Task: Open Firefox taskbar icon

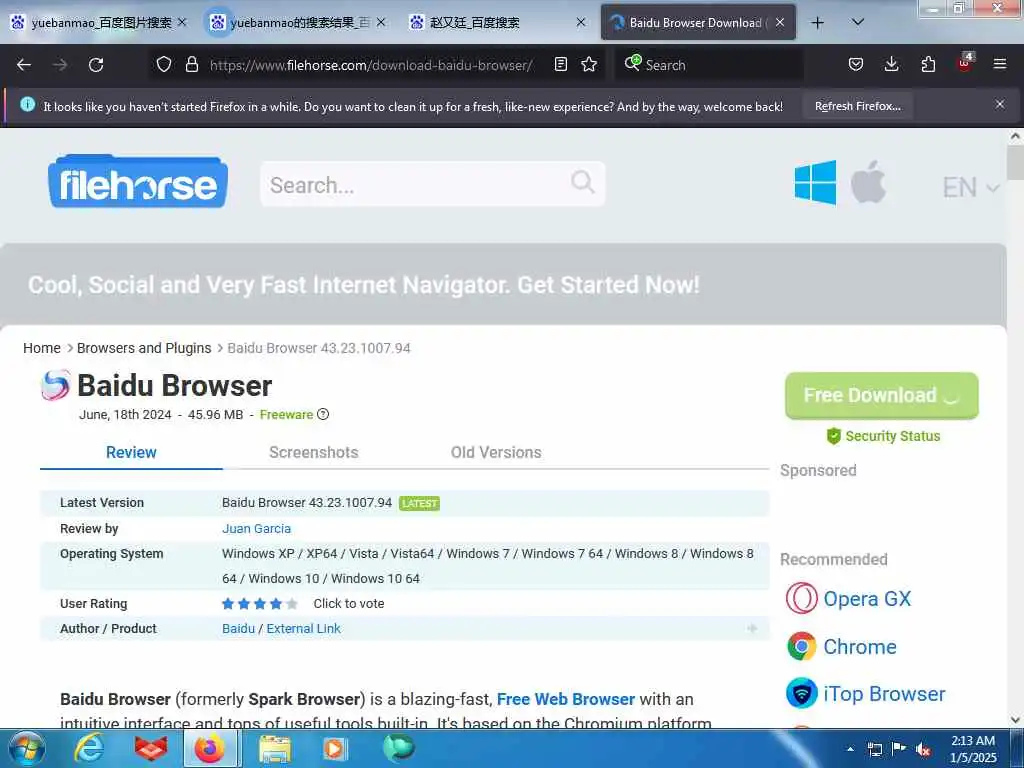Action: pyautogui.click(x=210, y=748)
